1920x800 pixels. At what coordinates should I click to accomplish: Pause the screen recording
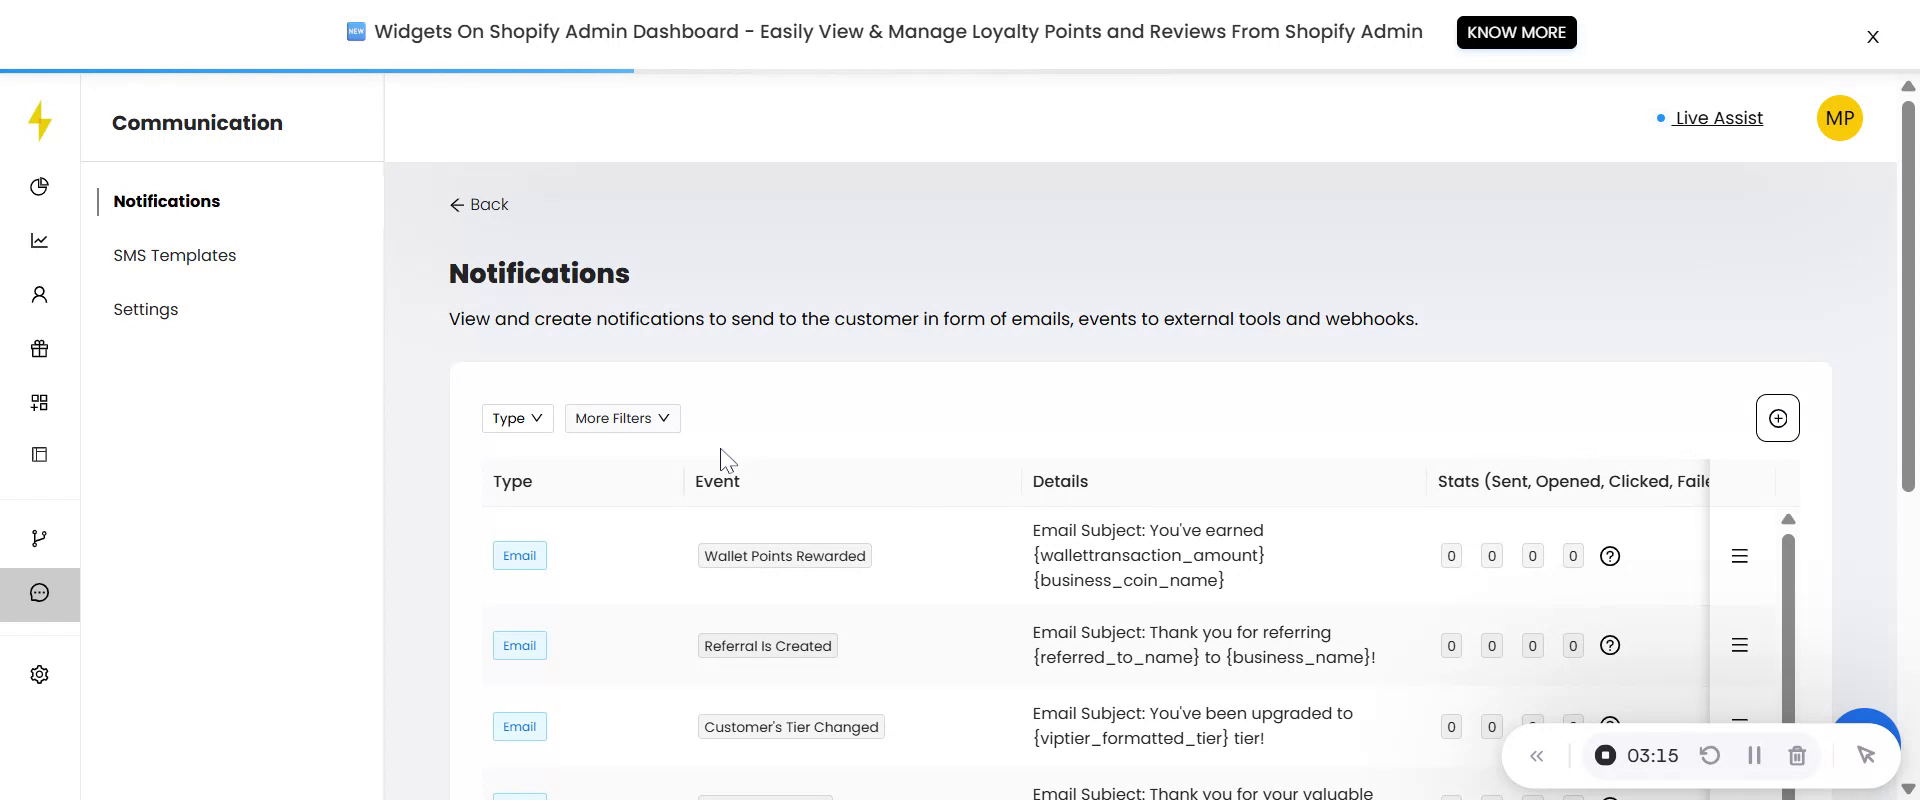1753,756
